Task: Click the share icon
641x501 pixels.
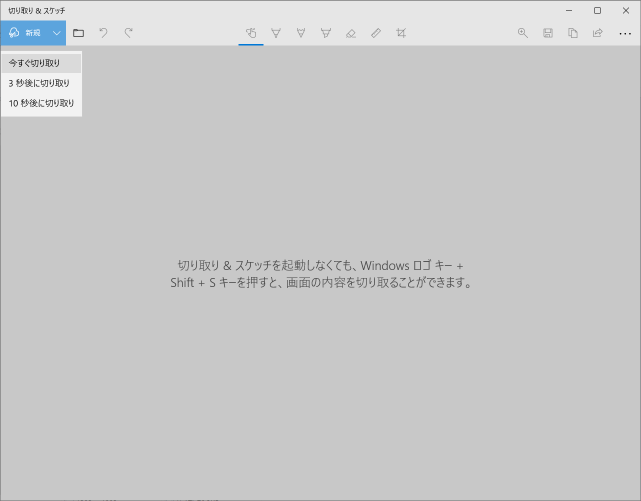Action: (598, 33)
